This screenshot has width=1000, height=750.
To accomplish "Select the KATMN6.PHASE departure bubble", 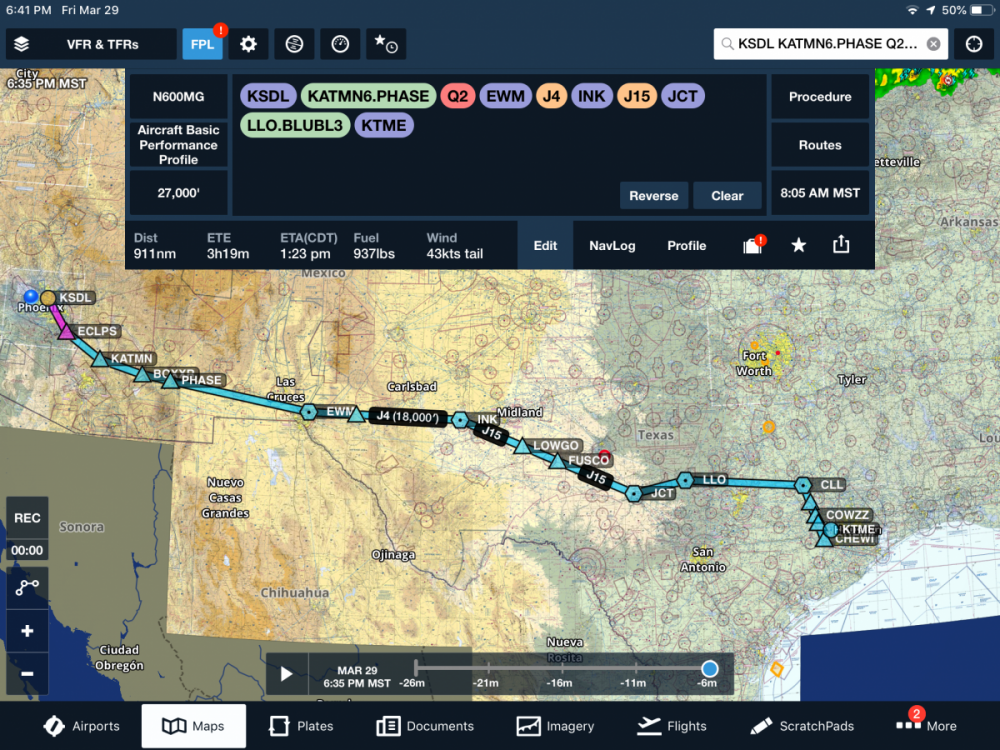I will click(368, 96).
